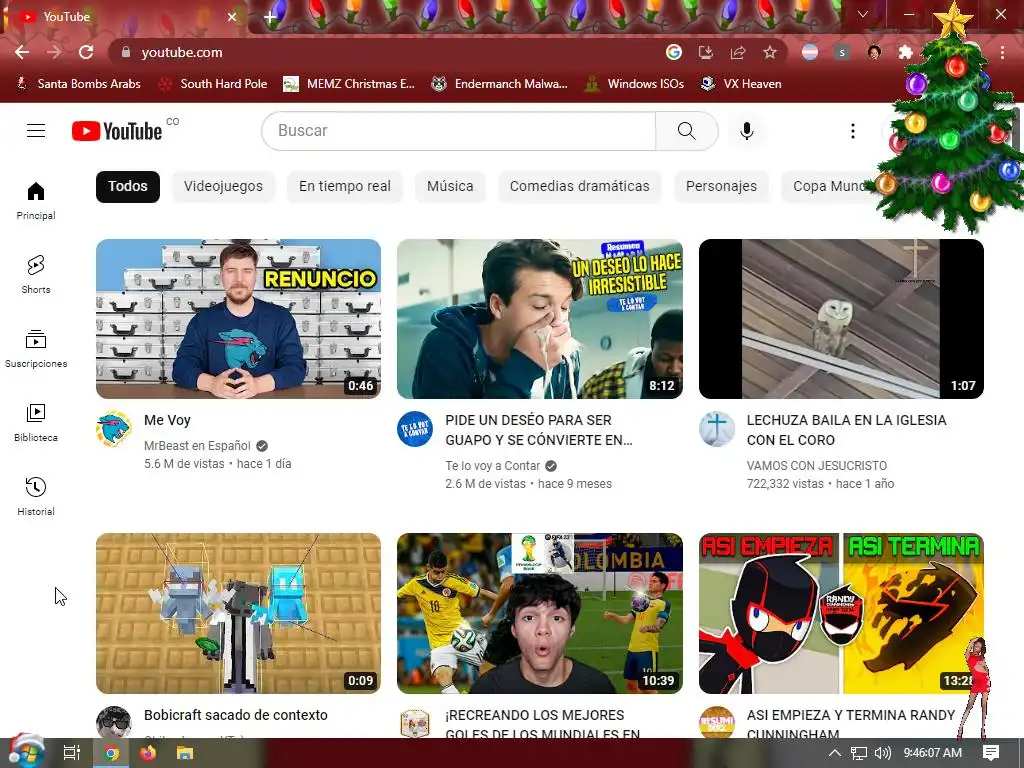Open the Windows ISOs bookmark
Screen dimensions: 1024x768
(635, 84)
